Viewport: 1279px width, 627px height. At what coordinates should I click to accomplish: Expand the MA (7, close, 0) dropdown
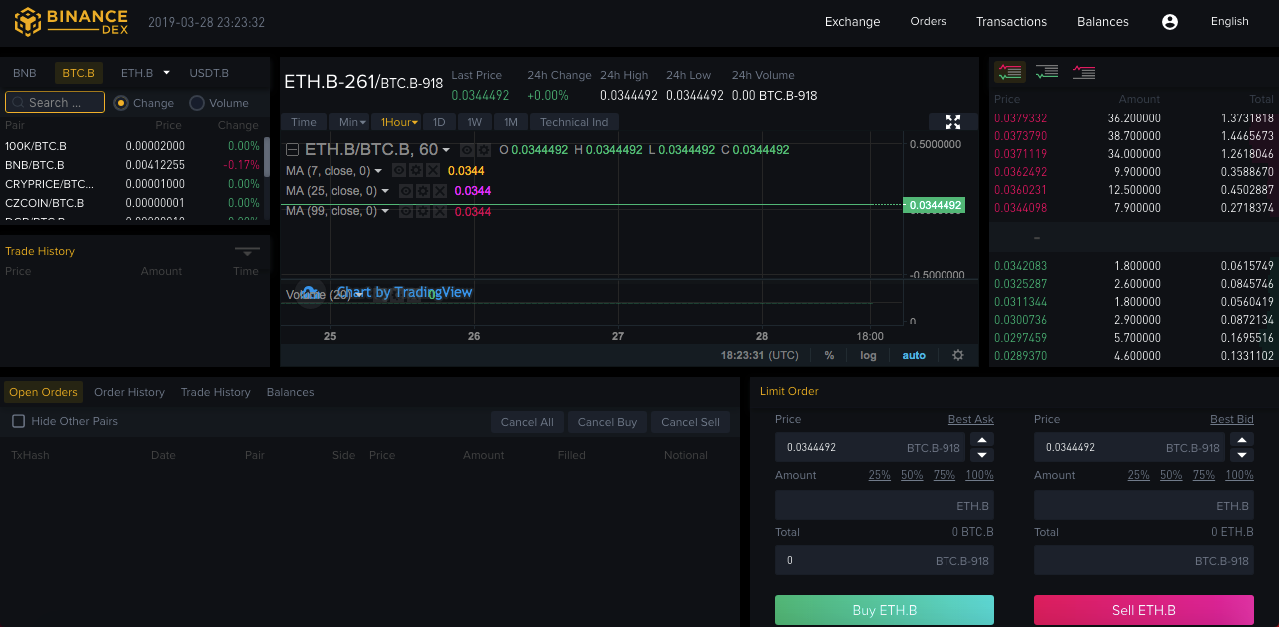click(x=379, y=171)
